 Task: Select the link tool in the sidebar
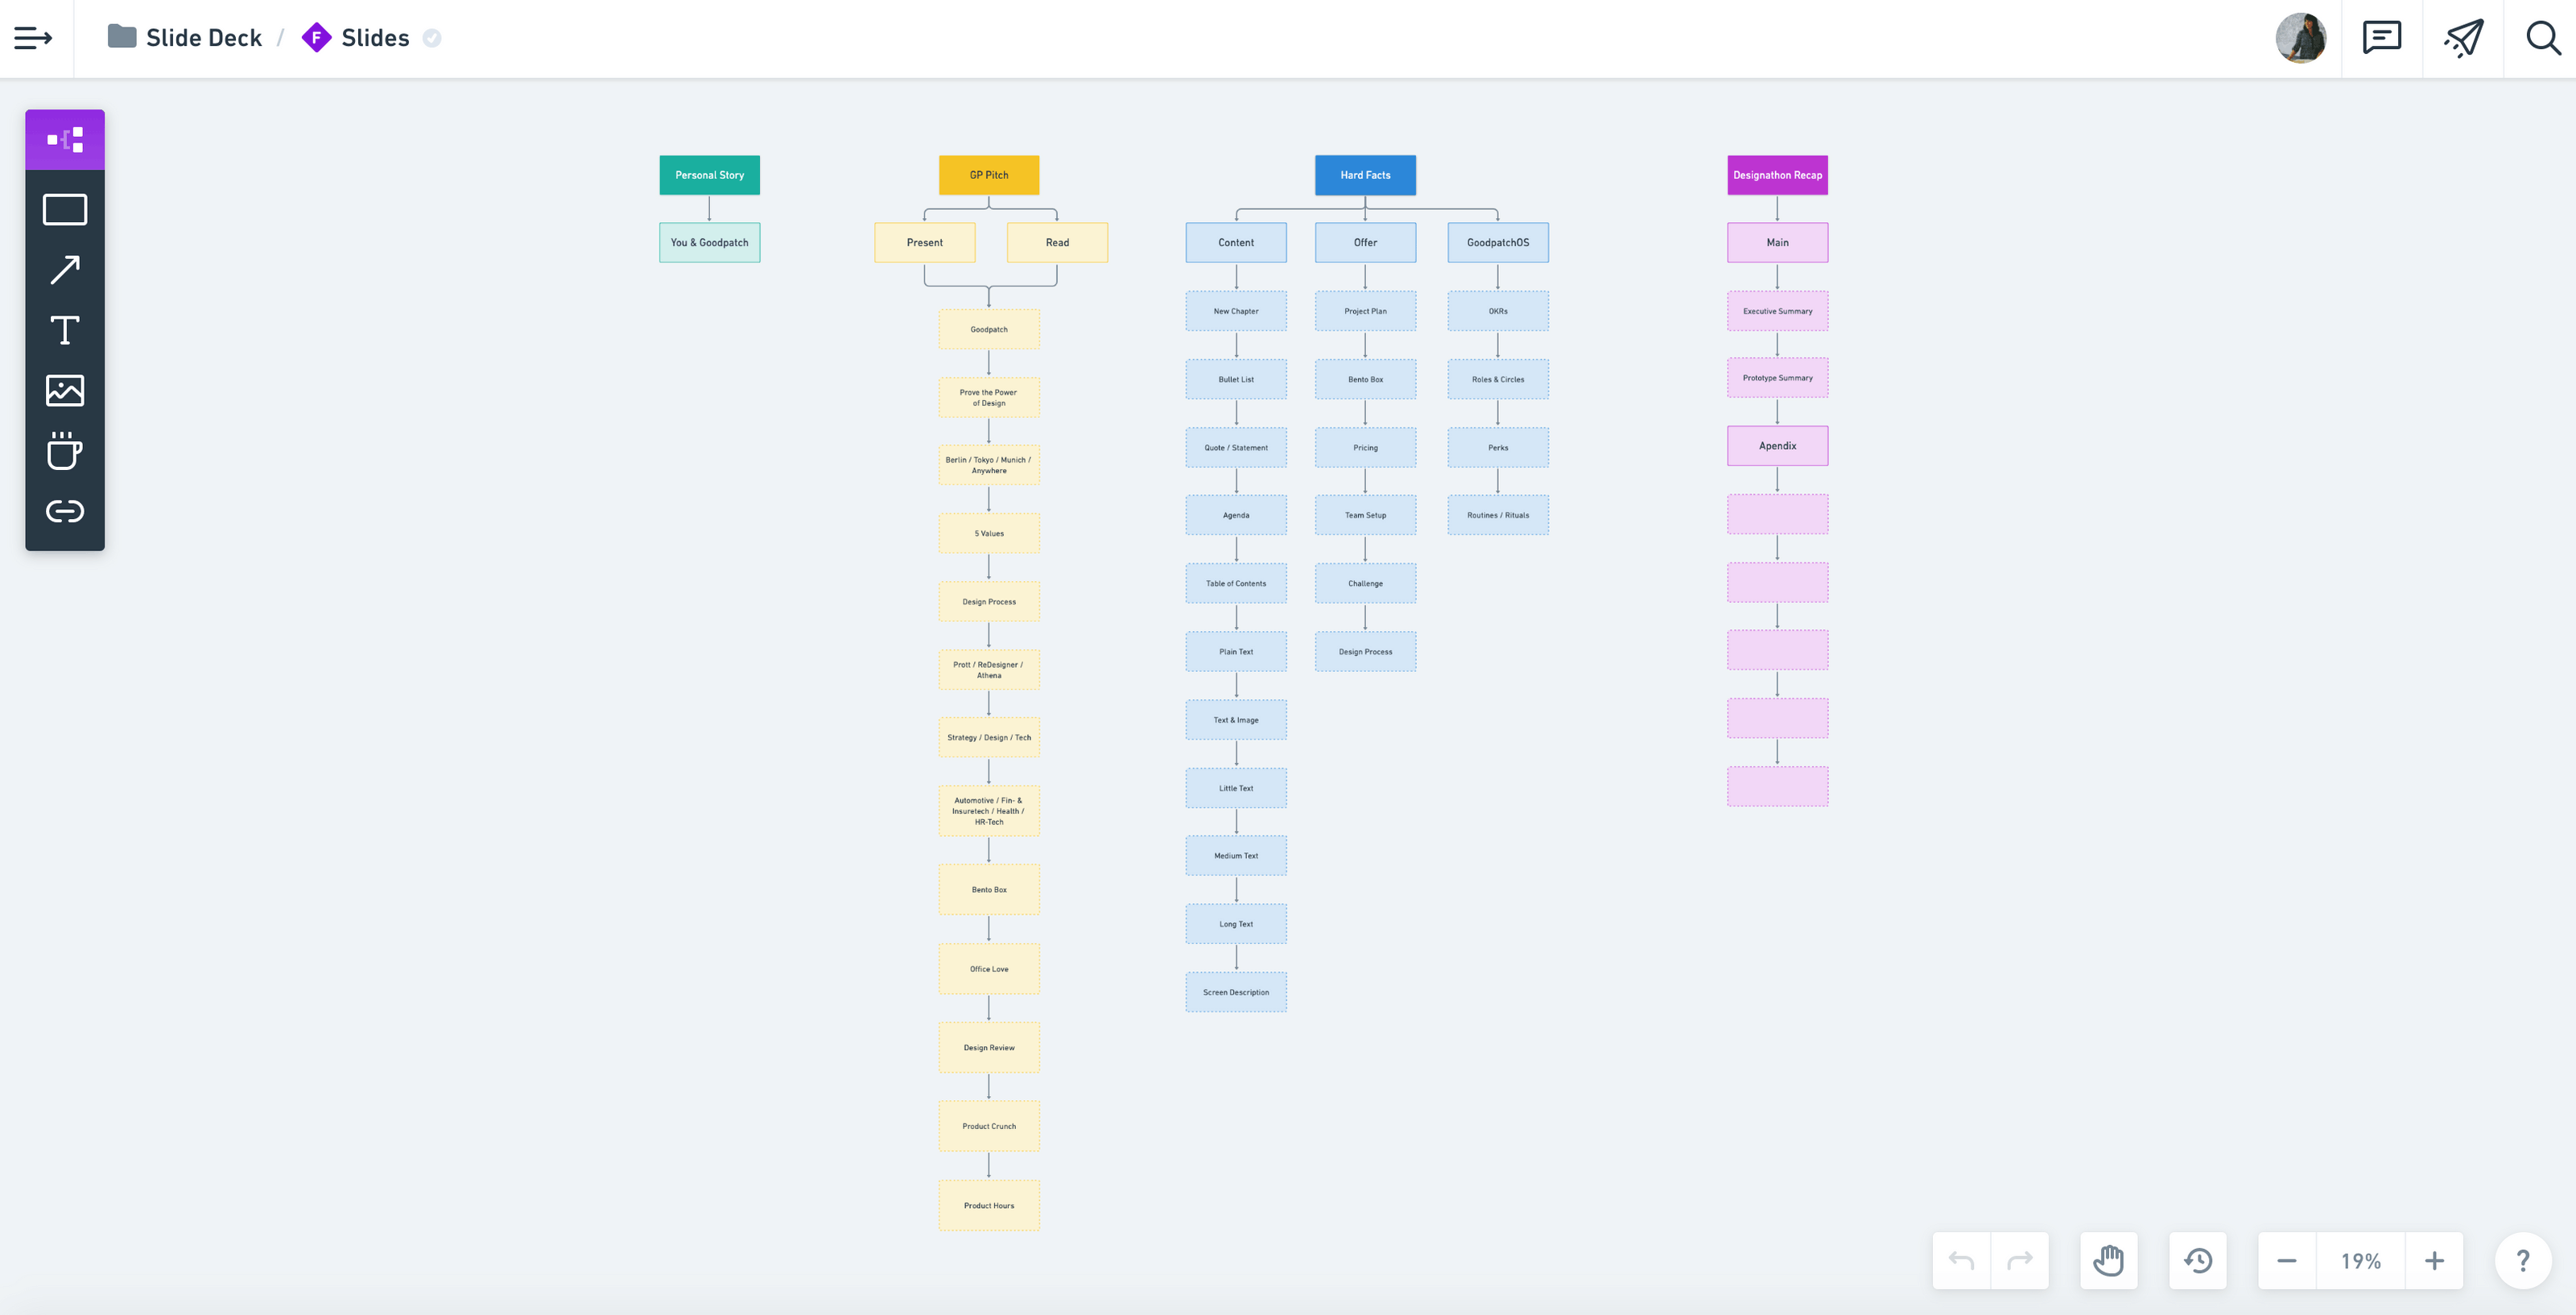pos(64,512)
